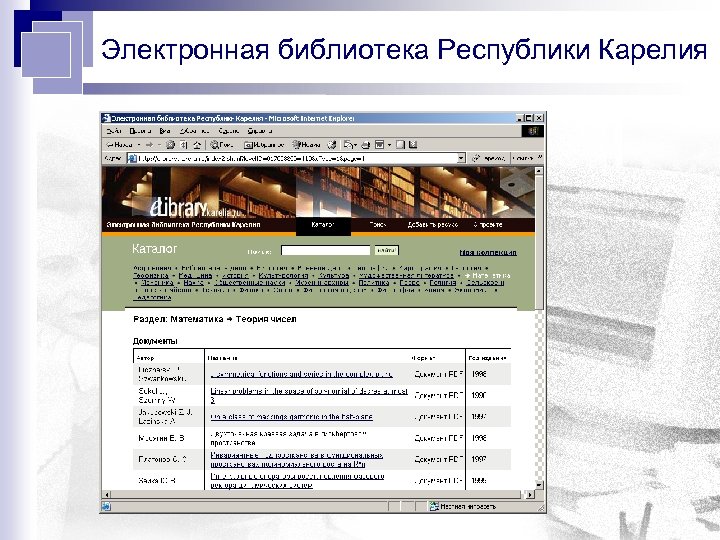Open the View (Вид) menu
This screenshot has width=720, height=540.
click(x=165, y=131)
